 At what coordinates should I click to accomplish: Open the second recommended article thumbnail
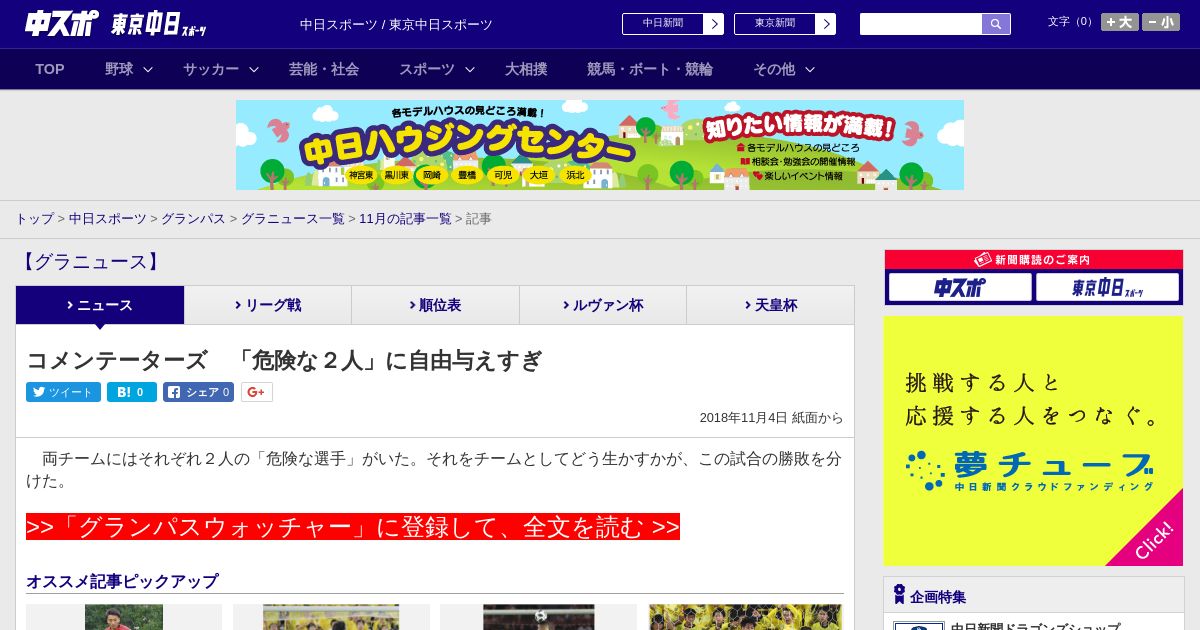(331, 617)
